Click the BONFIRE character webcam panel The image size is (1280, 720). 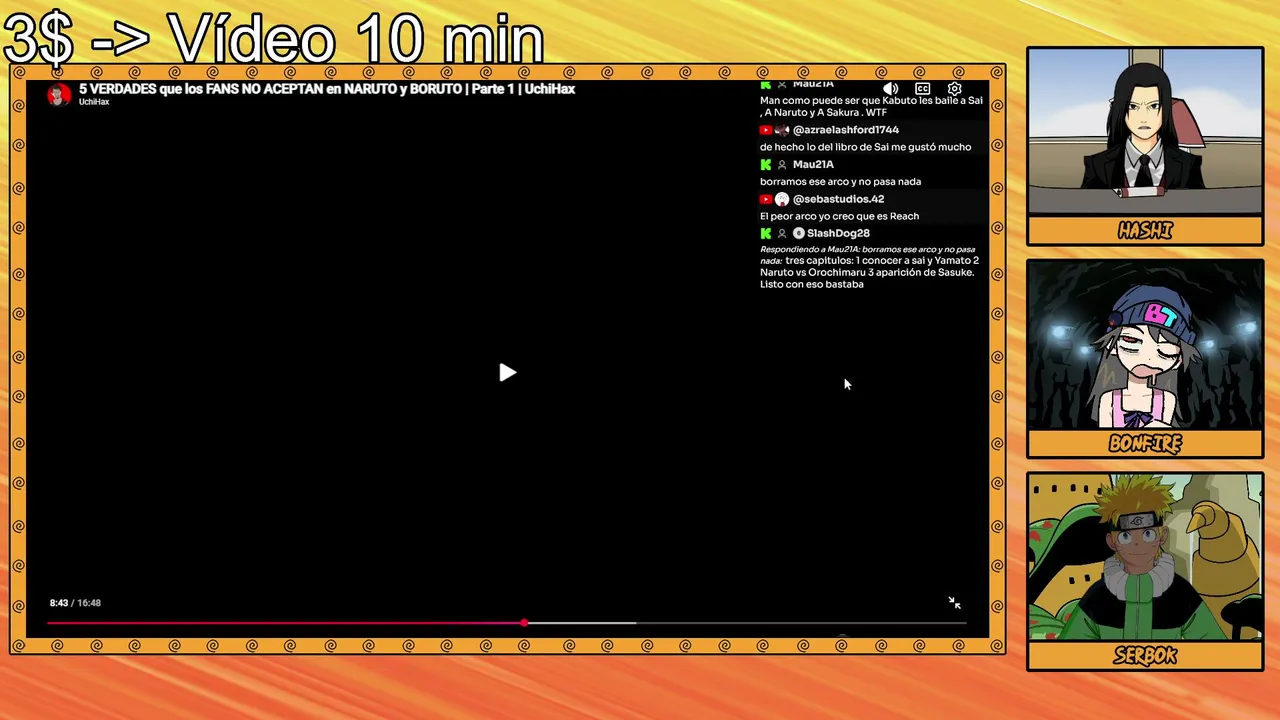tap(1145, 344)
